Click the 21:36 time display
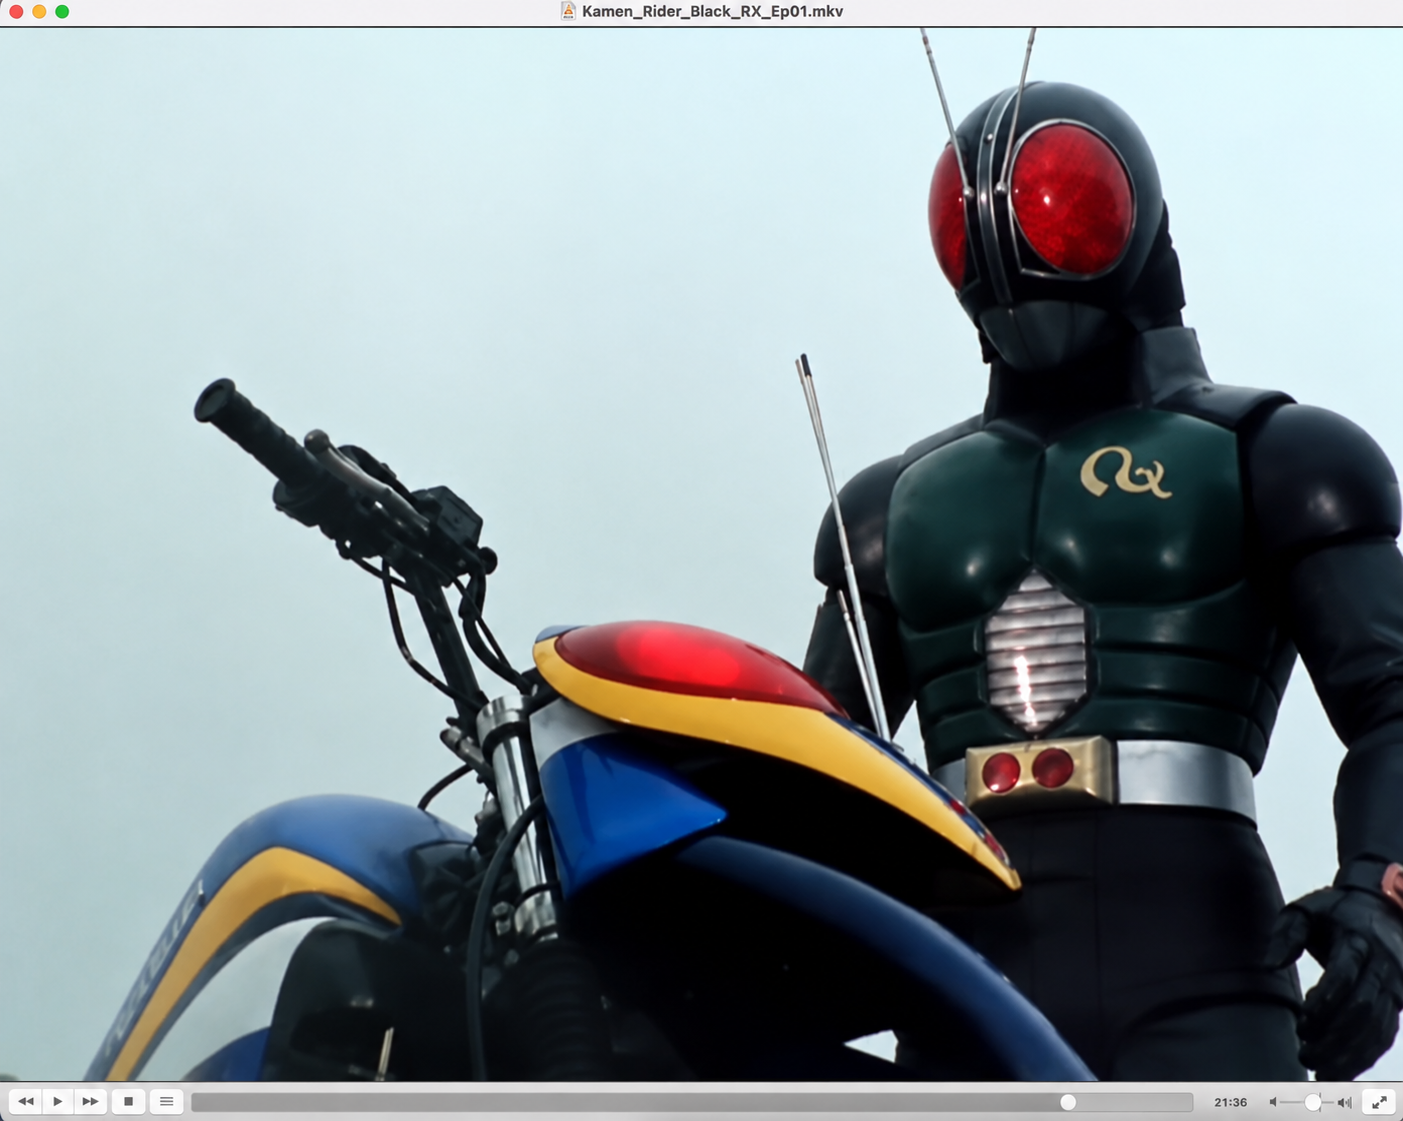This screenshot has width=1403, height=1121. point(1230,1102)
